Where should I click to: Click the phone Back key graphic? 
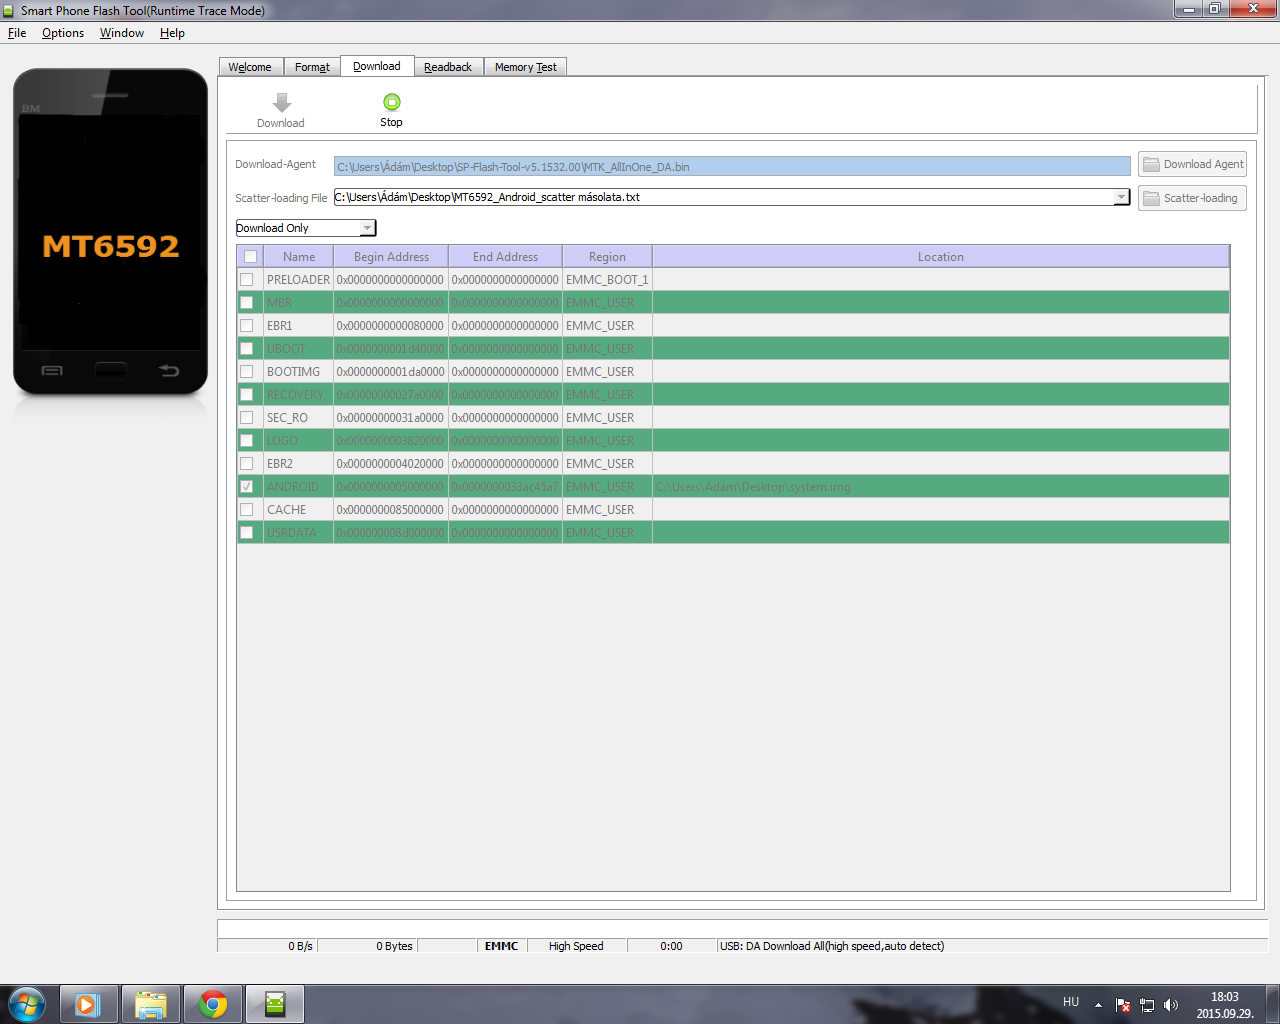coord(169,371)
